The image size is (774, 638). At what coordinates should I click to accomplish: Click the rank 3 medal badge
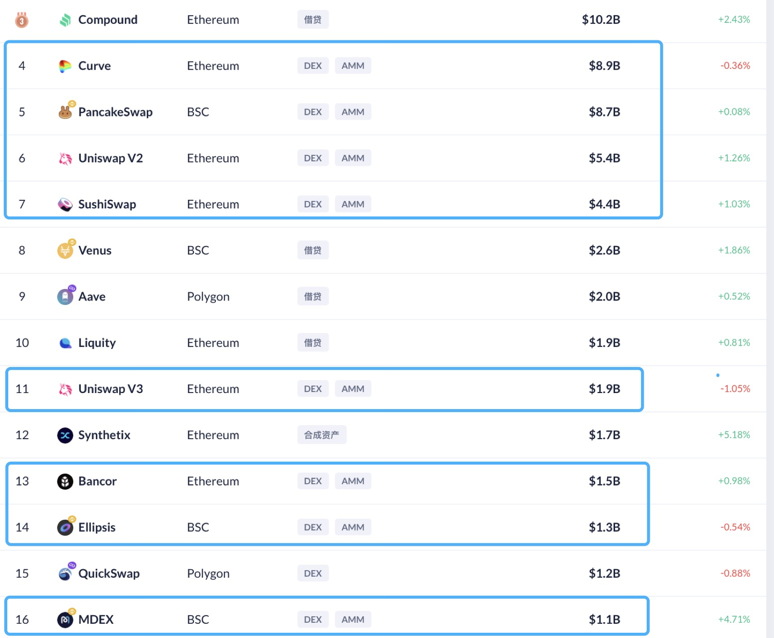tap(22, 20)
